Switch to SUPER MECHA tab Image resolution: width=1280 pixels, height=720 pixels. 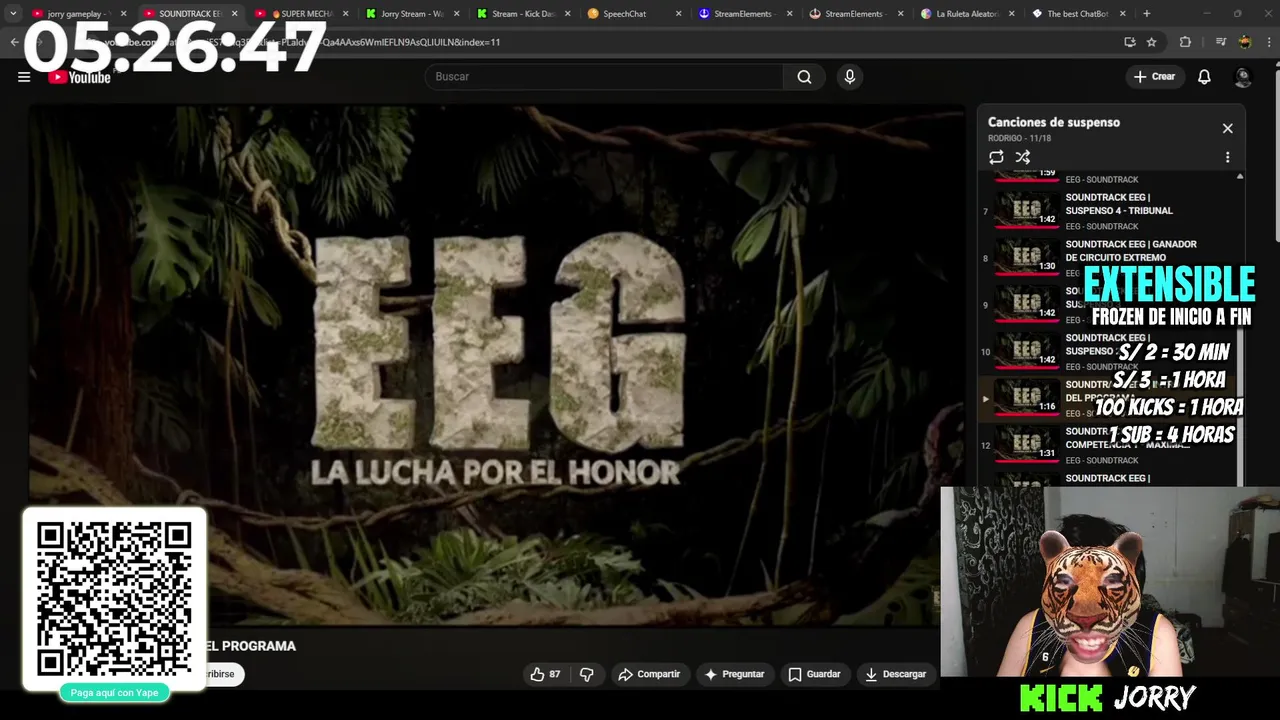(x=300, y=14)
